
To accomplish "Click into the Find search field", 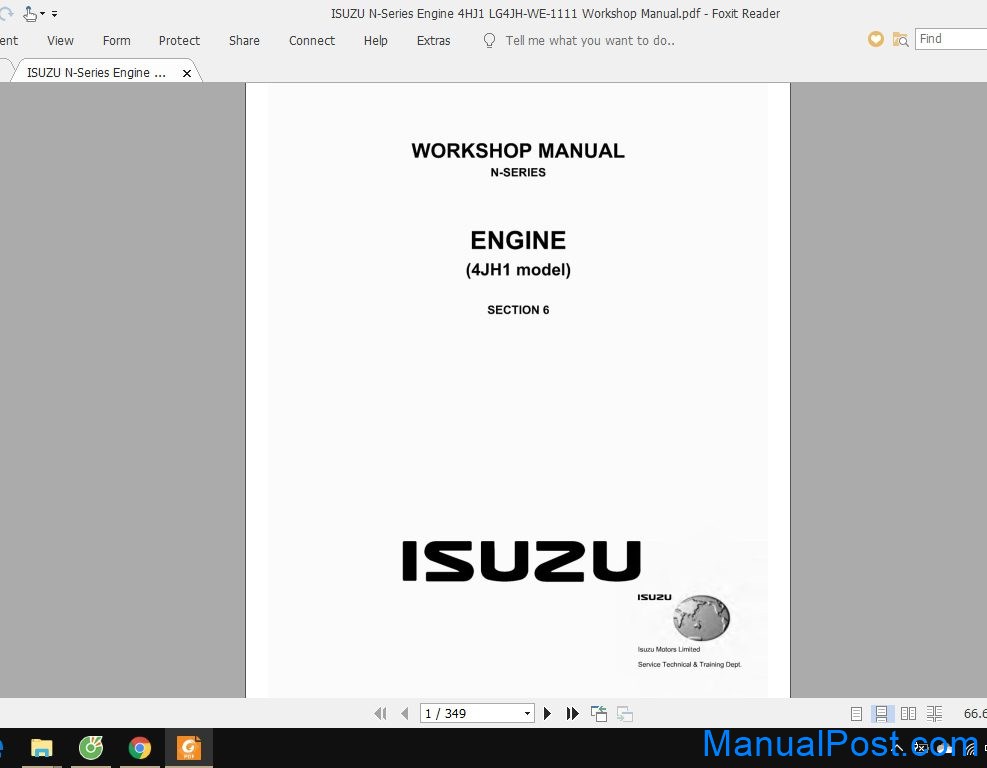I will click(950, 39).
